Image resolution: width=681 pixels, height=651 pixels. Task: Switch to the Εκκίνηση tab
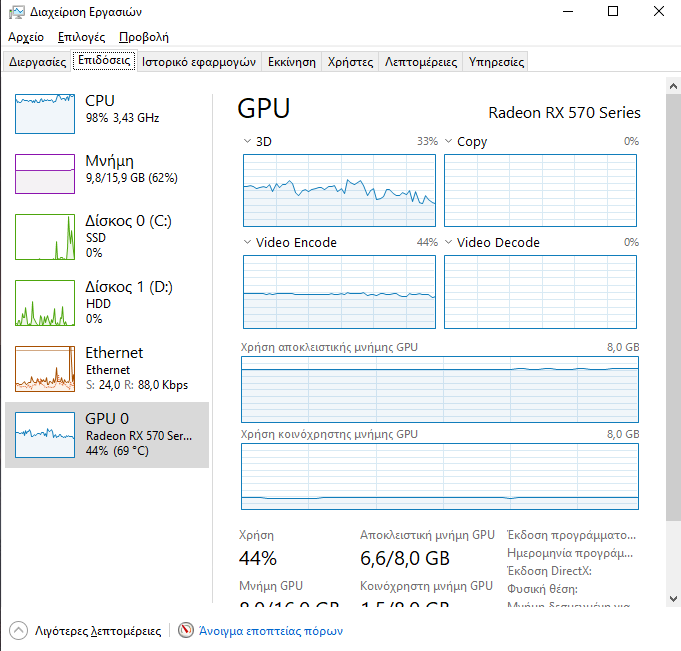pos(292,62)
